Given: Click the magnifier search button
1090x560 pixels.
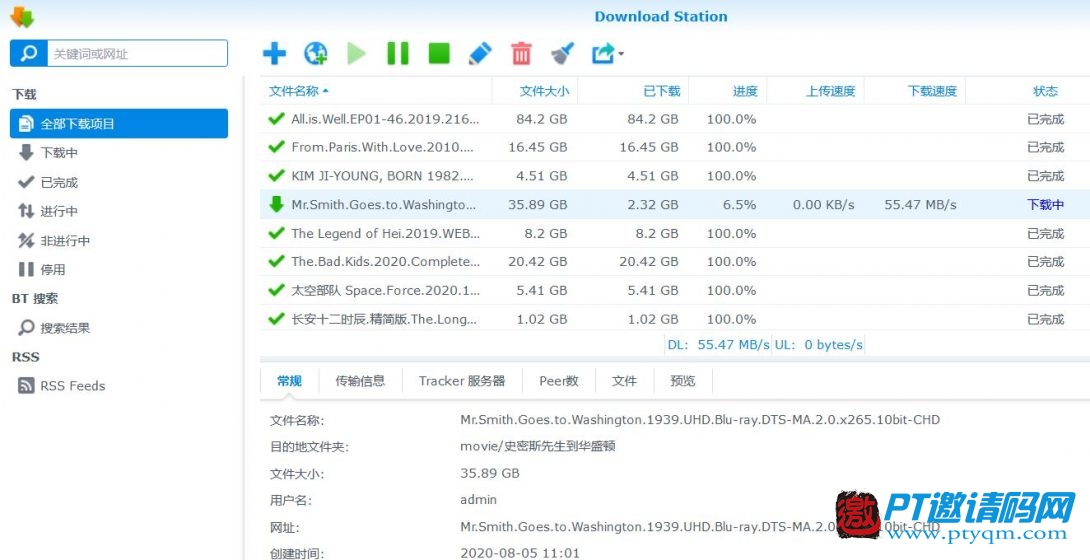Looking at the screenshot, I should 29,53.
